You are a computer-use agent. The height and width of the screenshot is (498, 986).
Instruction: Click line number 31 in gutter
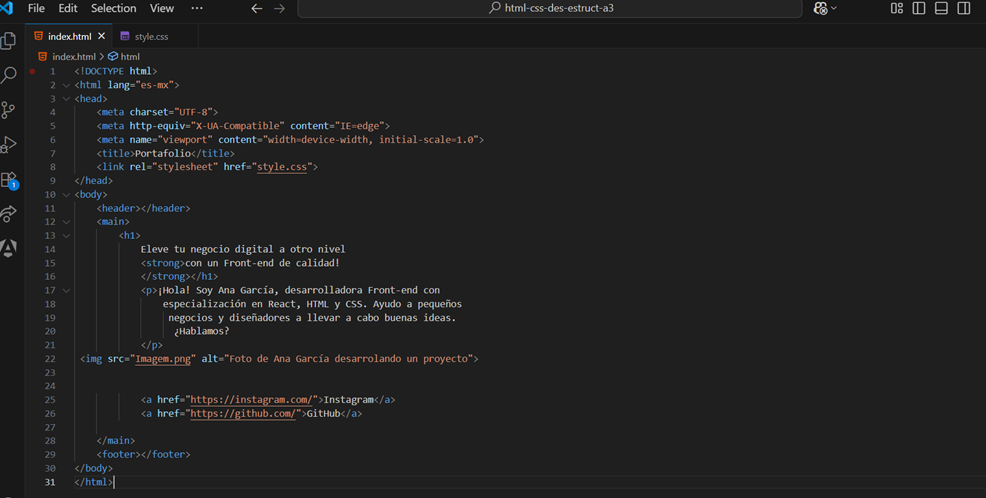[x=50, y=482]
